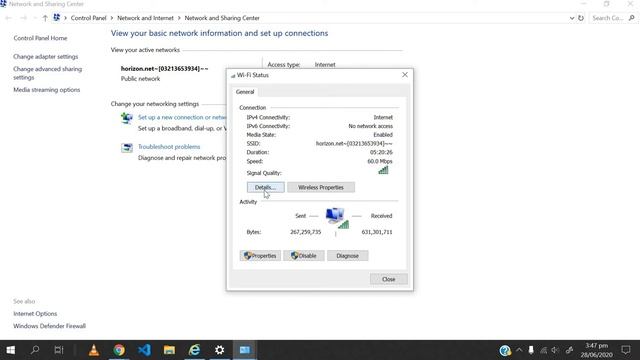Open taskbar Search
Viewport: 640px width, 360px height.
[35, 350]
